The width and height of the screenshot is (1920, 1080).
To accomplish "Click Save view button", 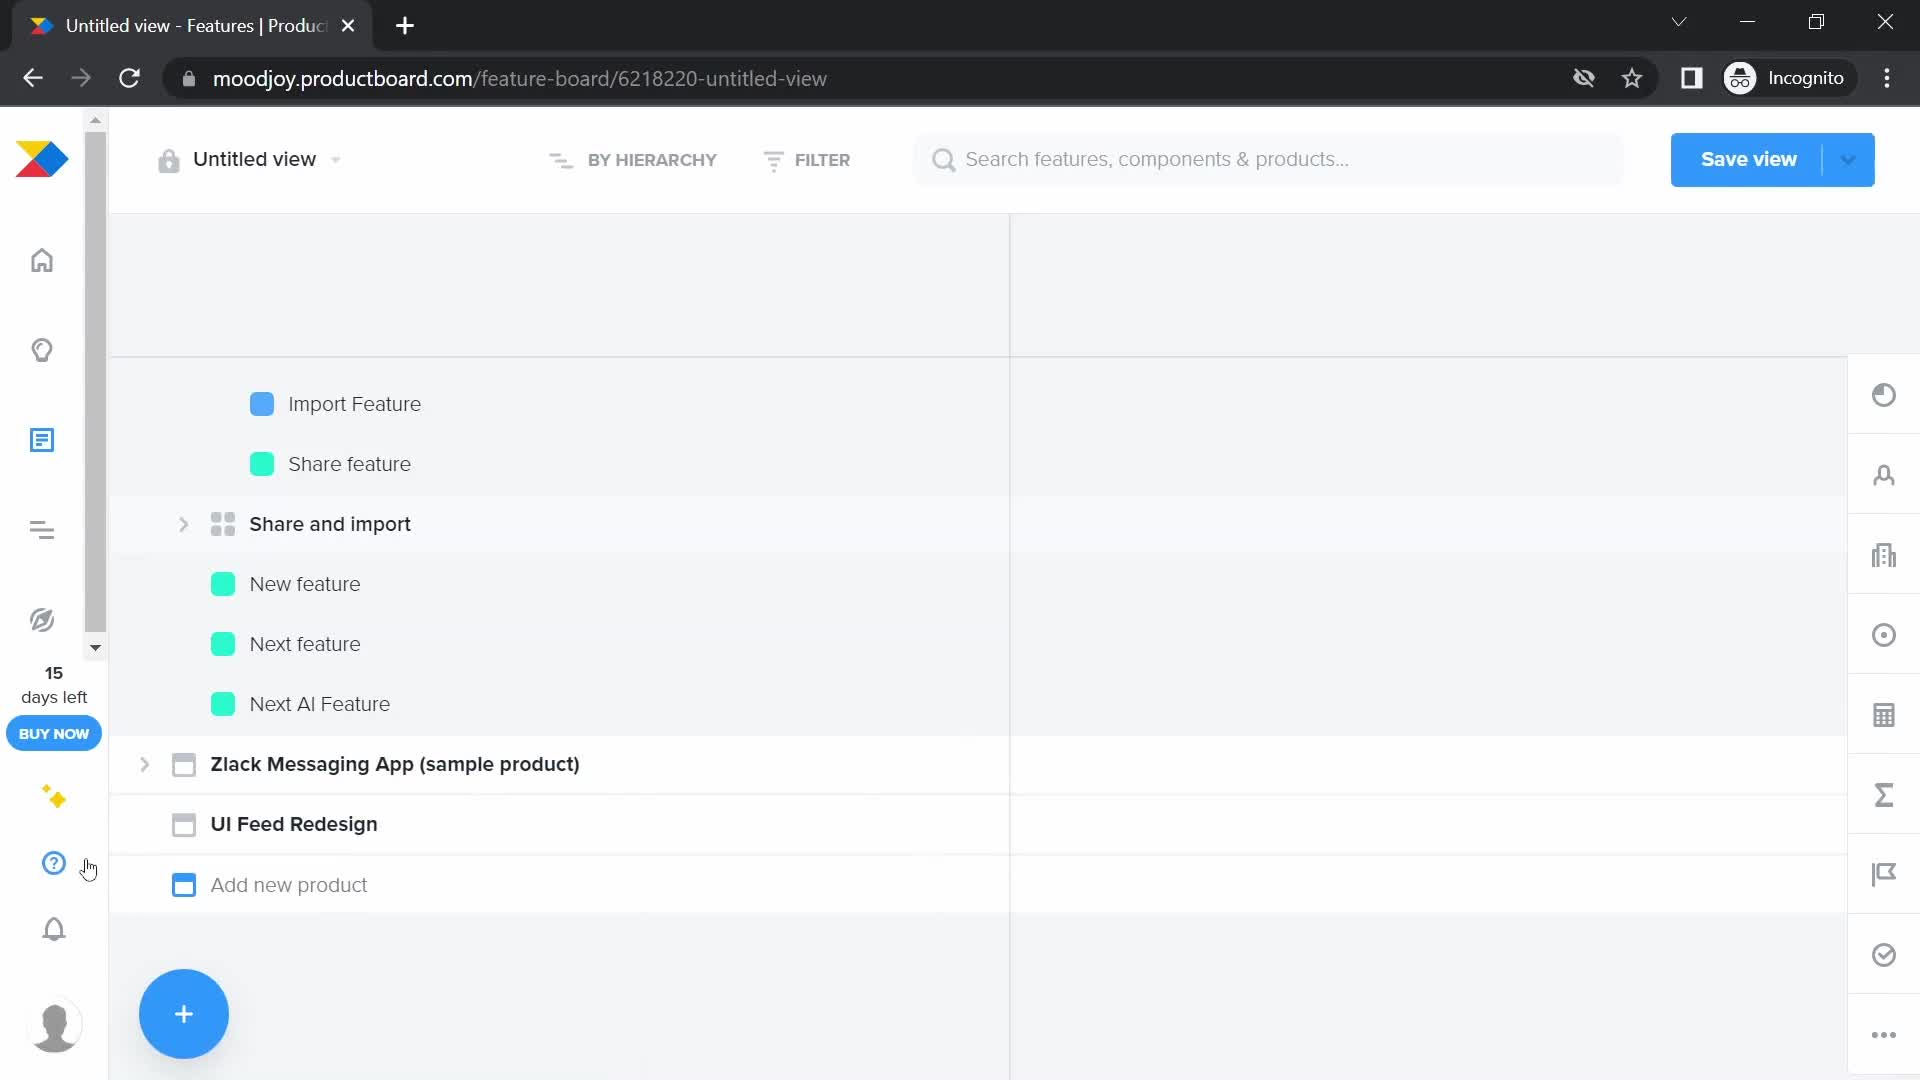I will click(x=1749, y=158).
